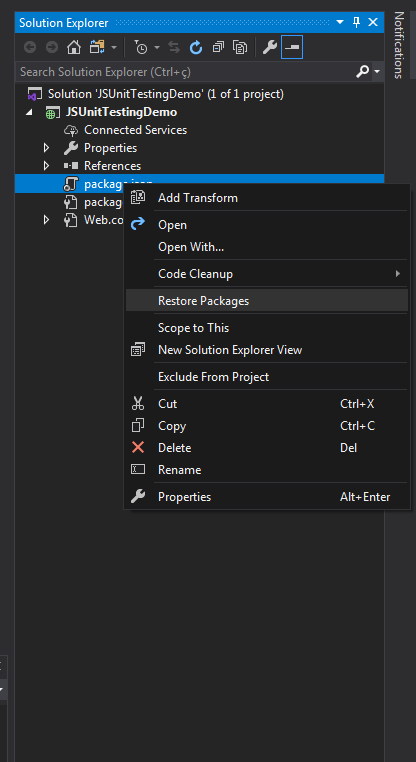
Task: Open the Code Cleanup submenu
Action: coord(267,274)
